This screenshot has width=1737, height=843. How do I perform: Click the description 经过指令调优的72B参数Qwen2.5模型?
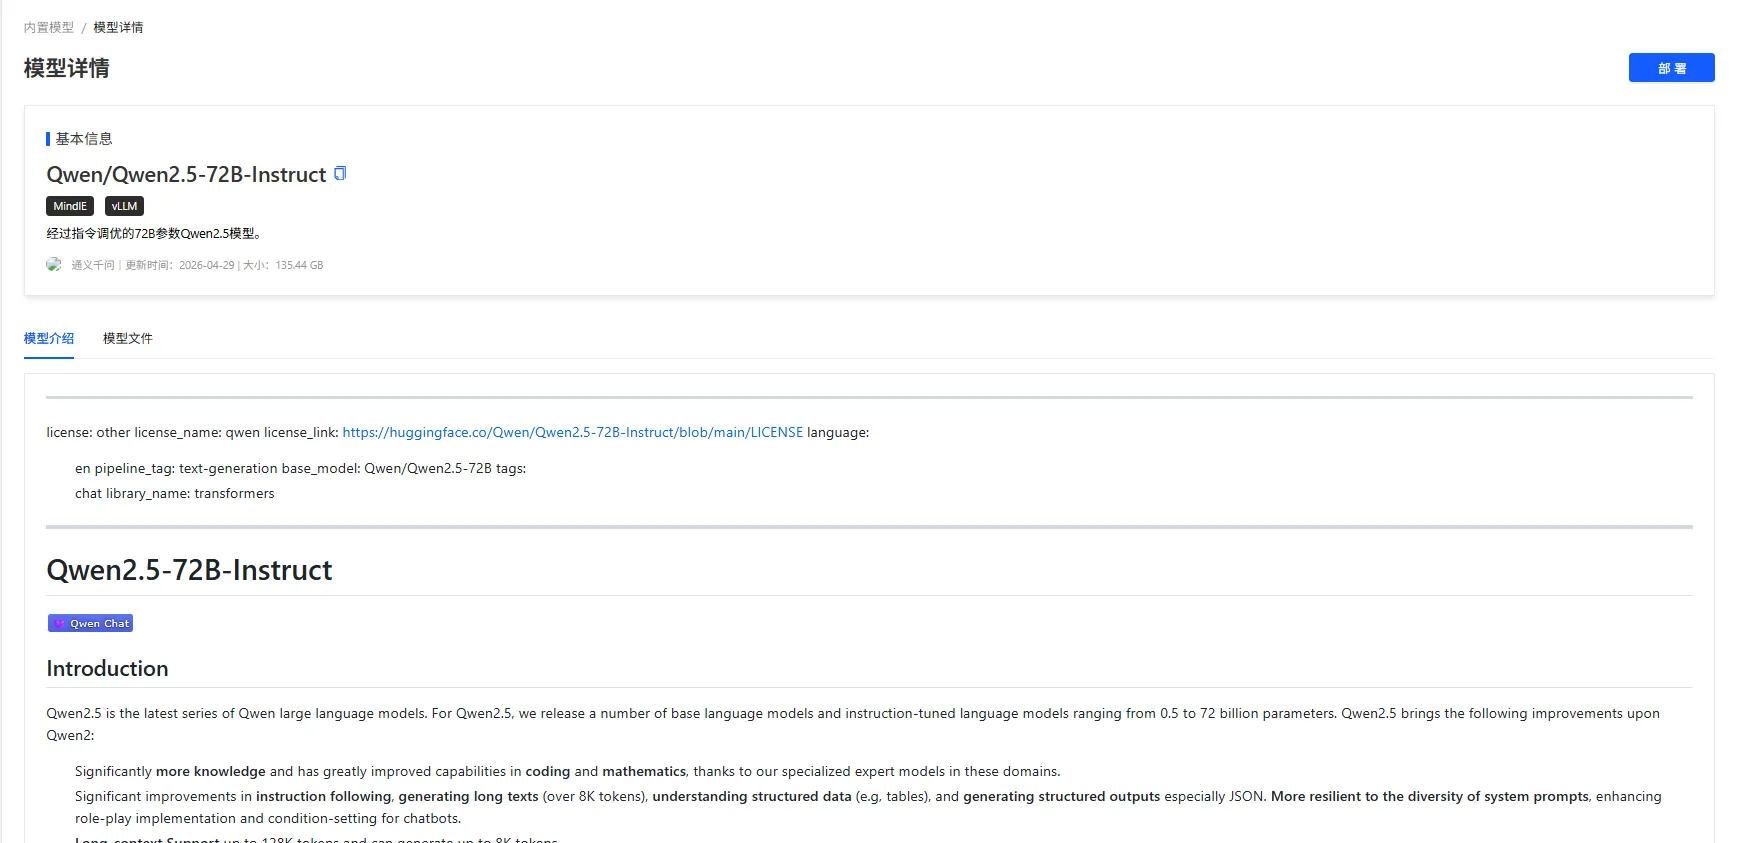pos(154,233)
